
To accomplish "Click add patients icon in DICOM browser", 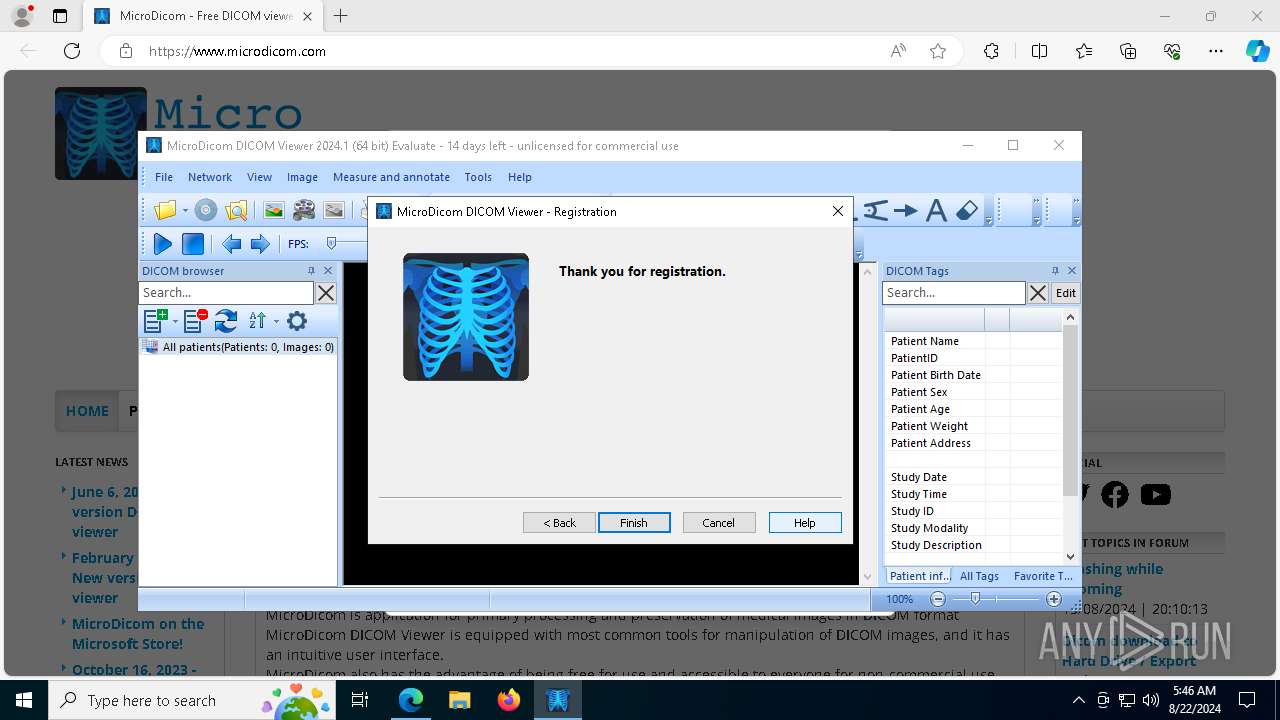I will click(x=155, y=321).
